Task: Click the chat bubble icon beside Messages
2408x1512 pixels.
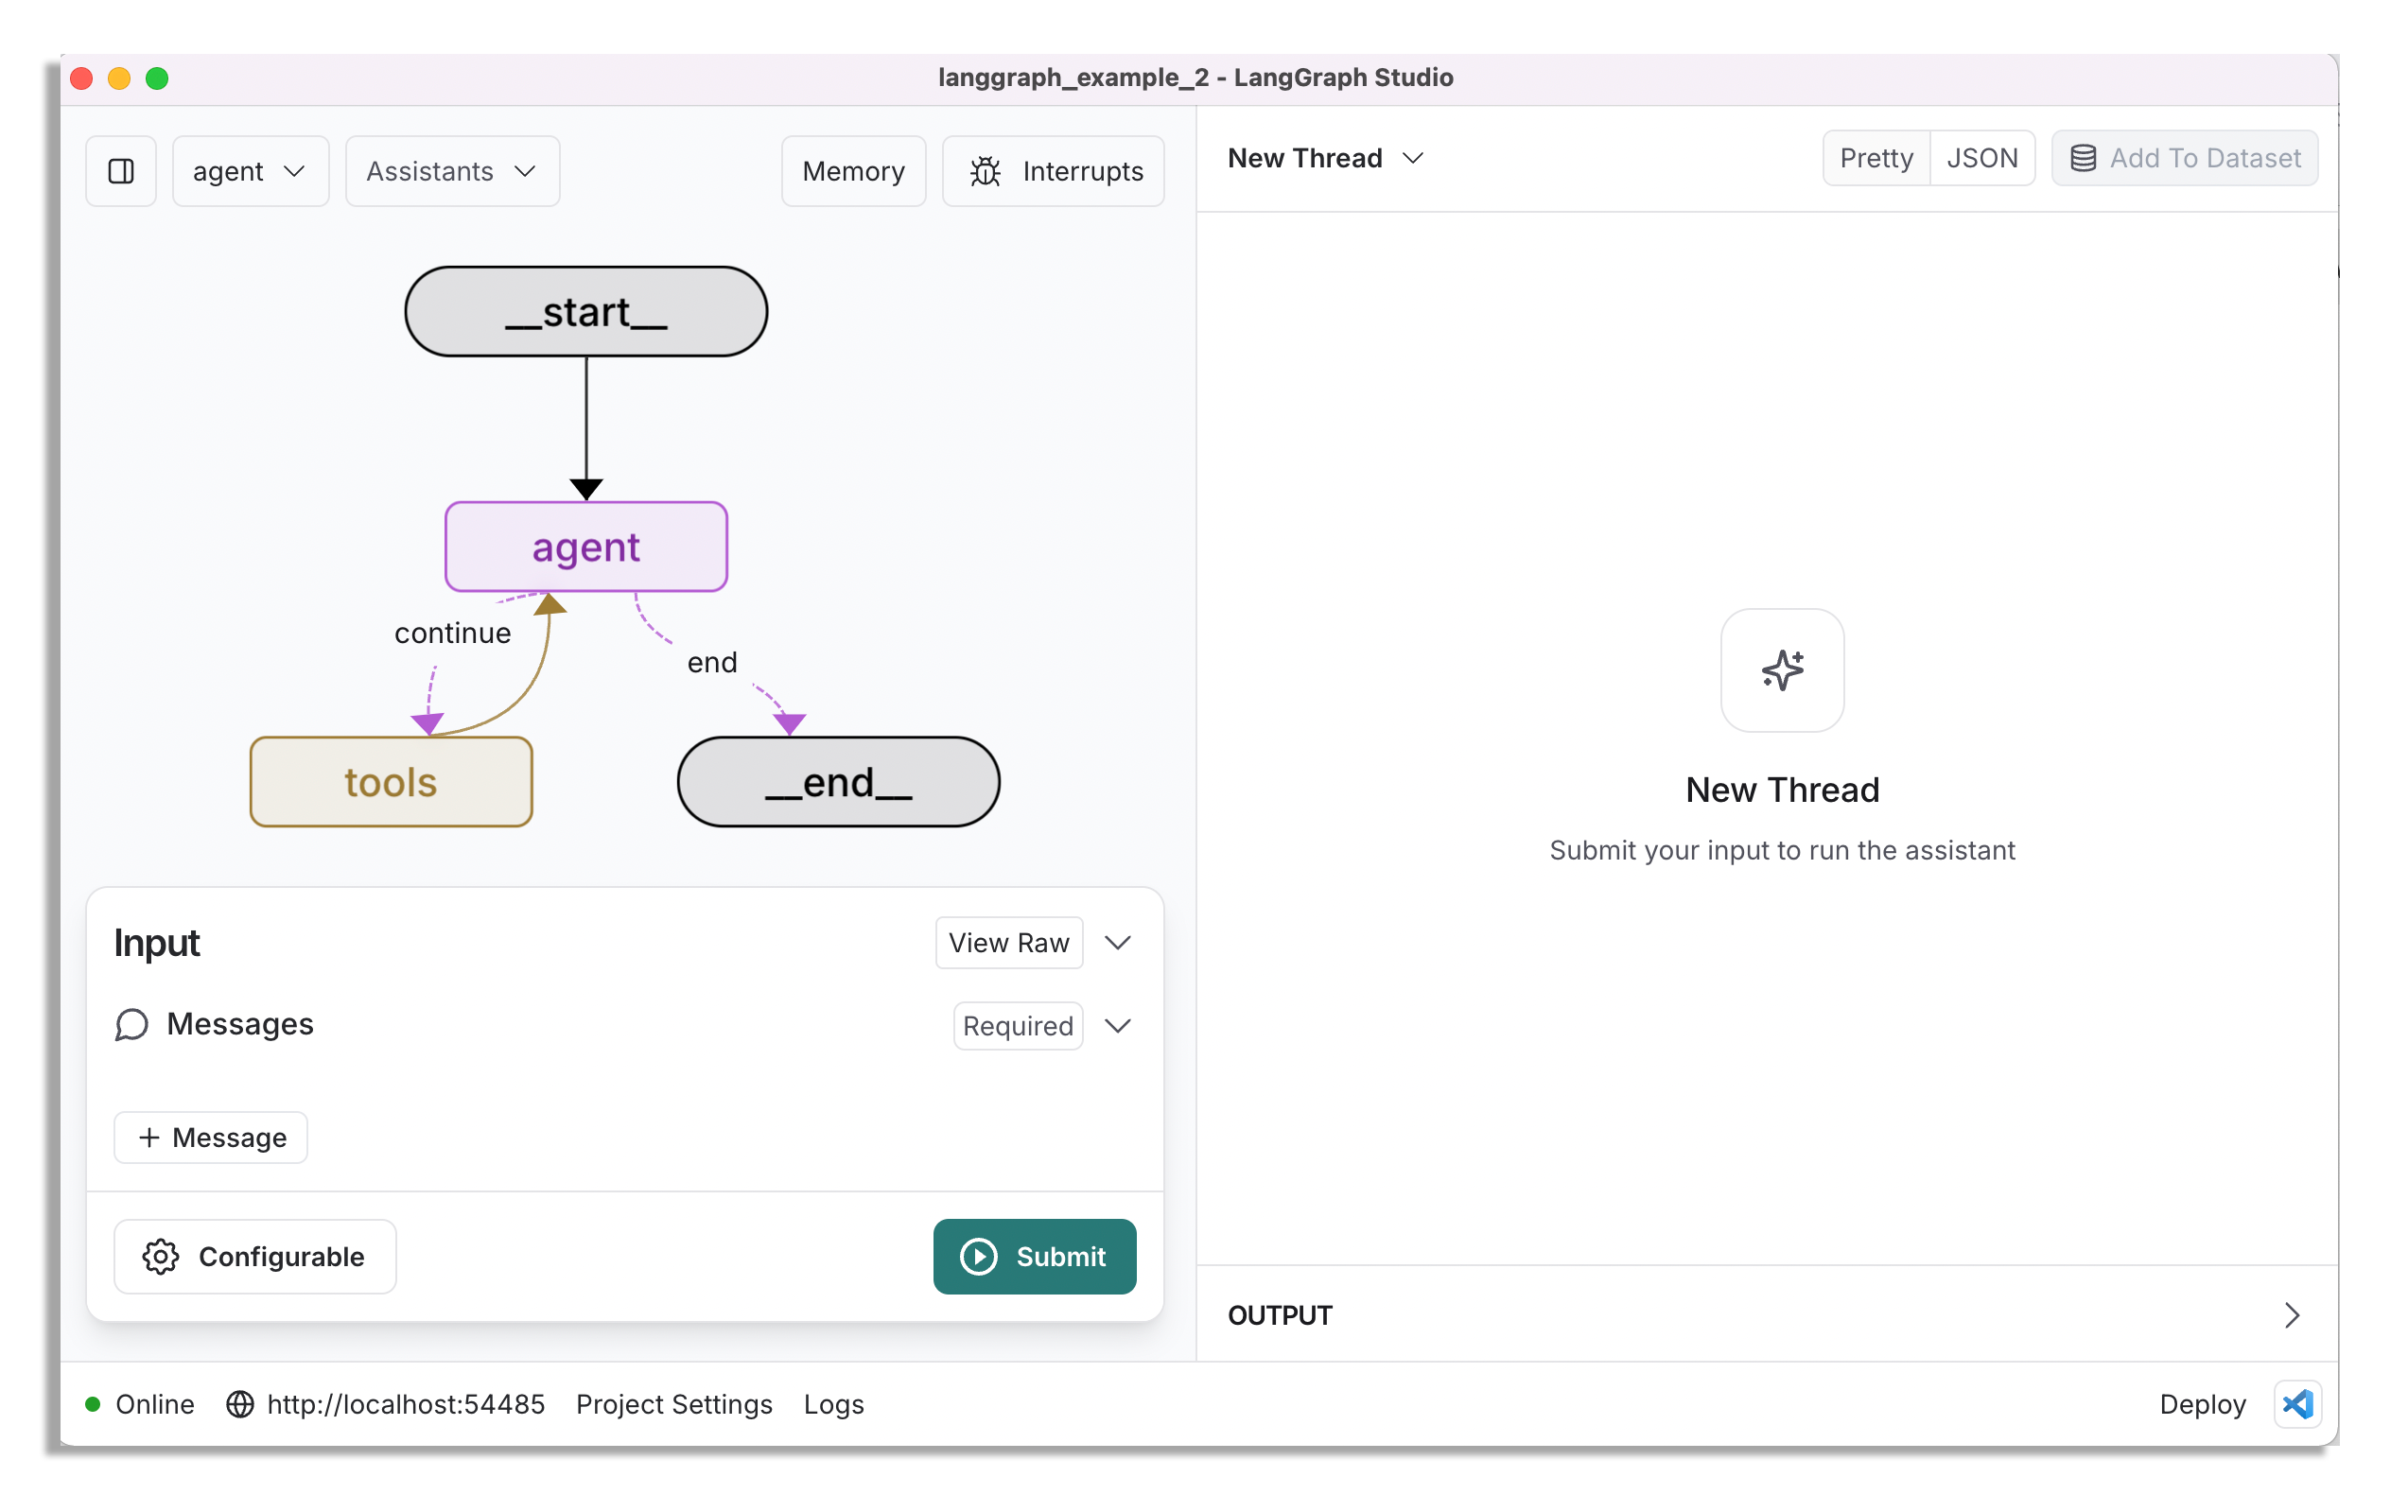Action: [x=131, y=1024]
